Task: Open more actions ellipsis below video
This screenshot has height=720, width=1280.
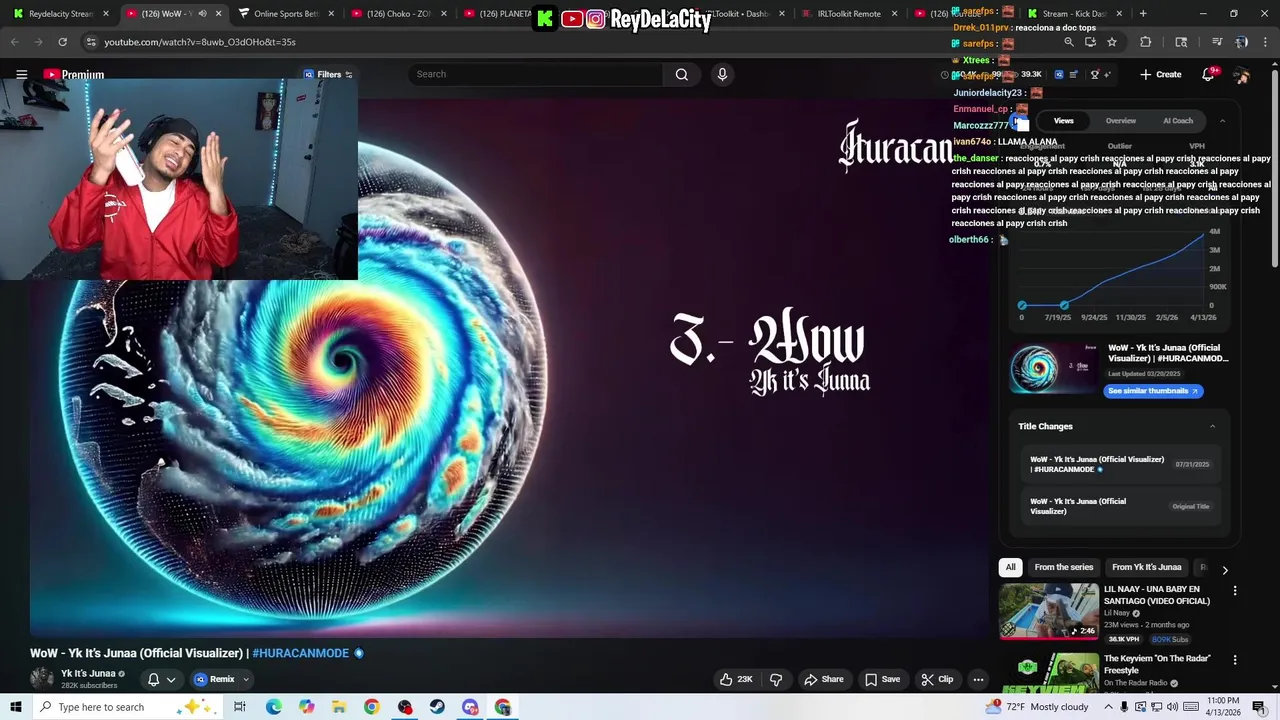Action: pos(978,679)
